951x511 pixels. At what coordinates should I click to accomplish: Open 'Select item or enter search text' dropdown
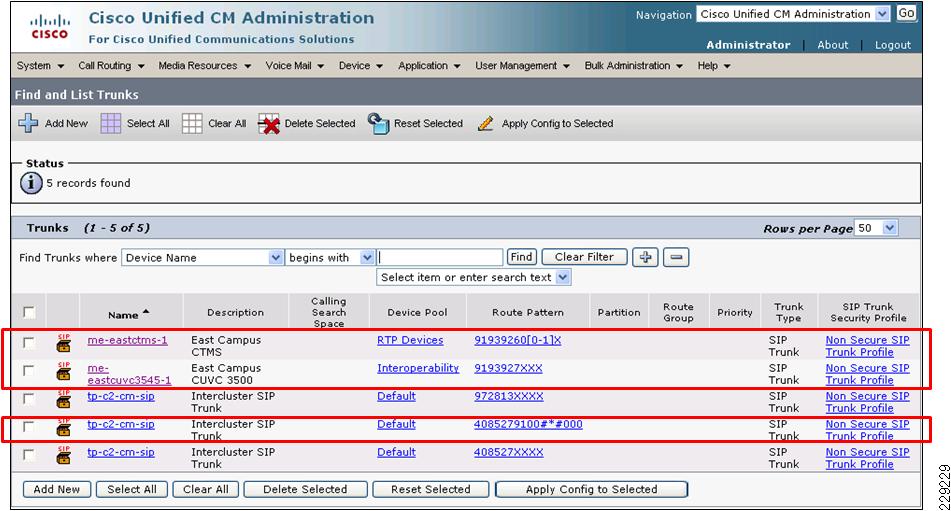coord(473,277)
